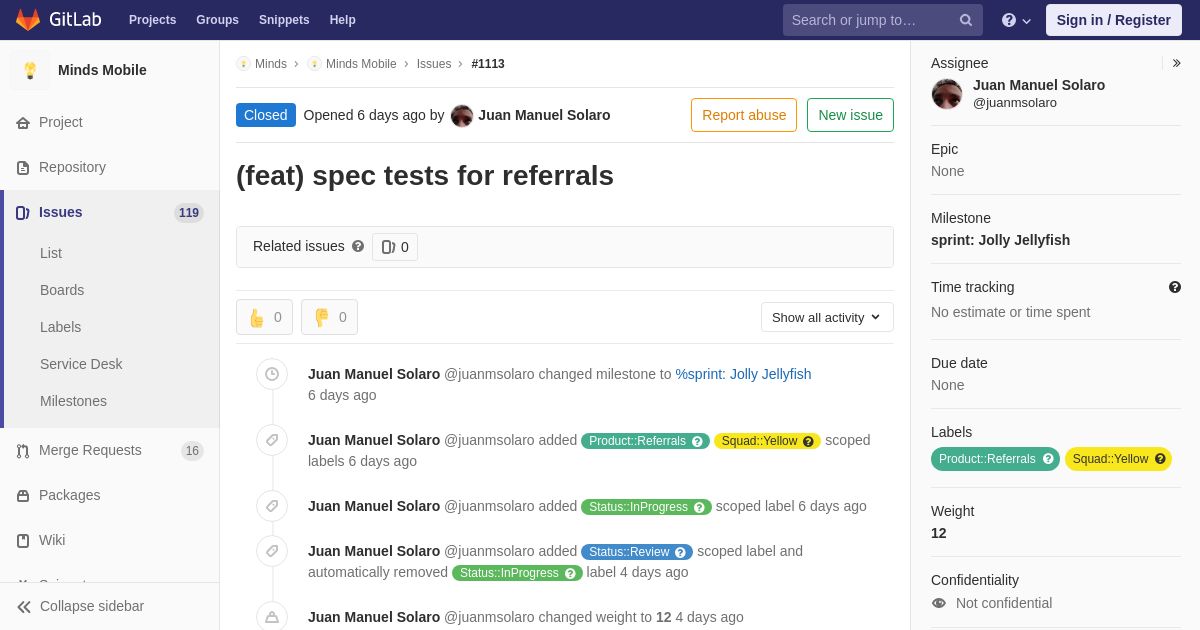
Task: Expand the Show all activity dropdown
Action: pos(827,317)
